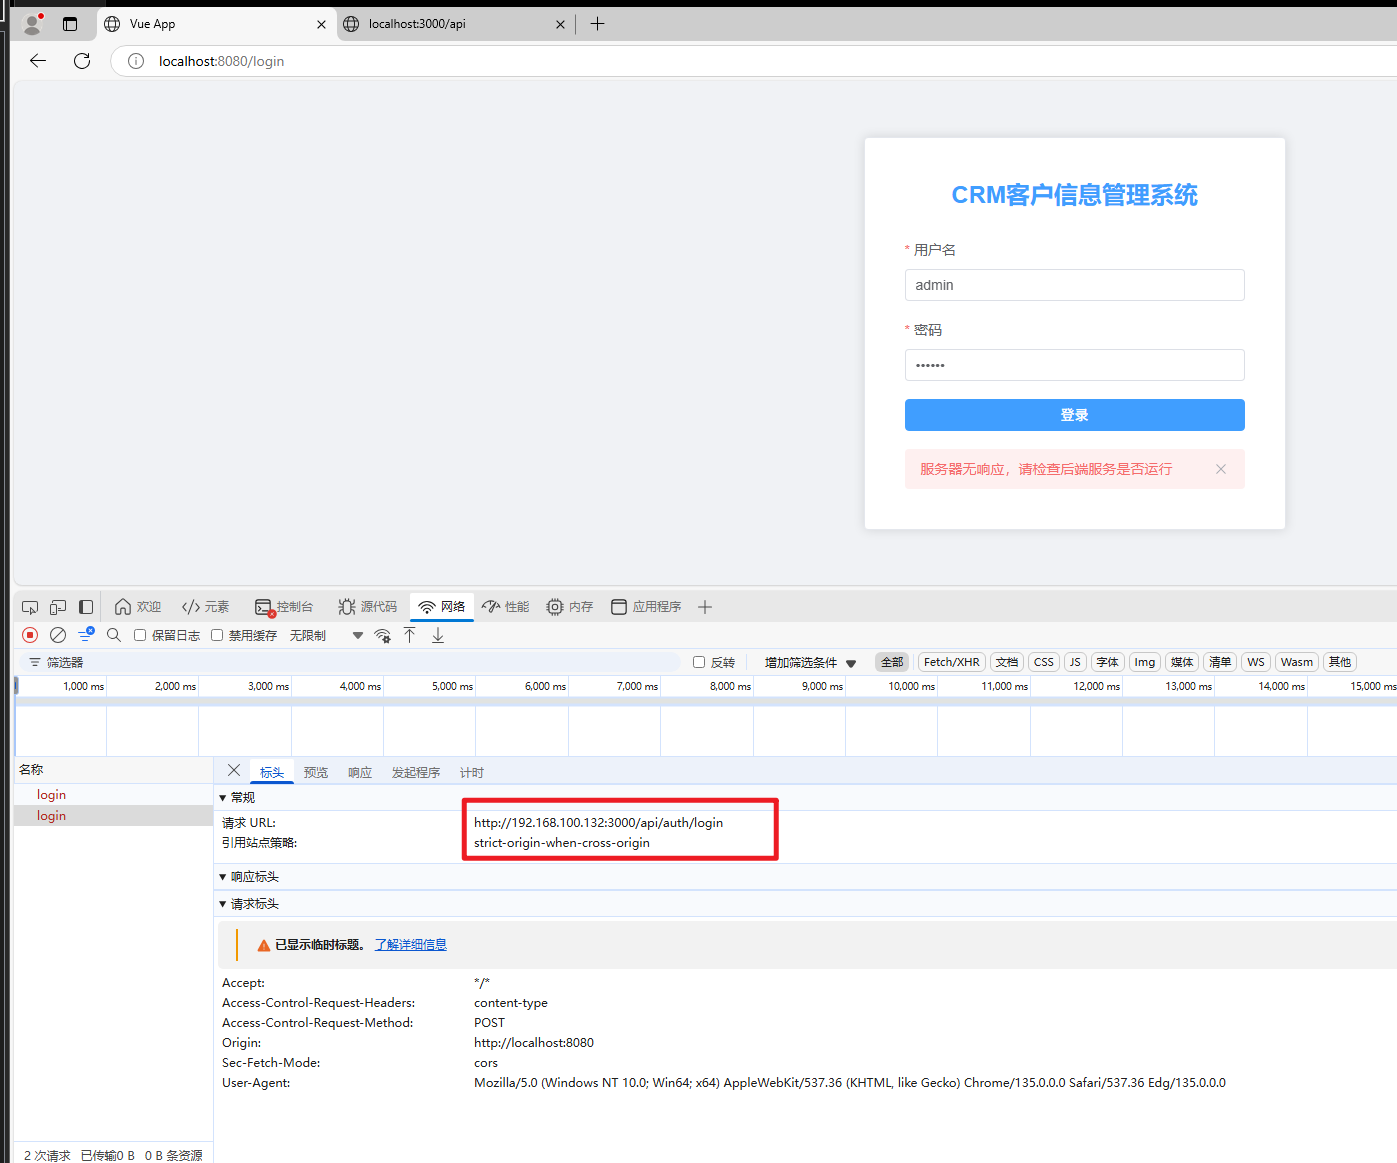Open the 应用程序 application panel

pos(646,607)
